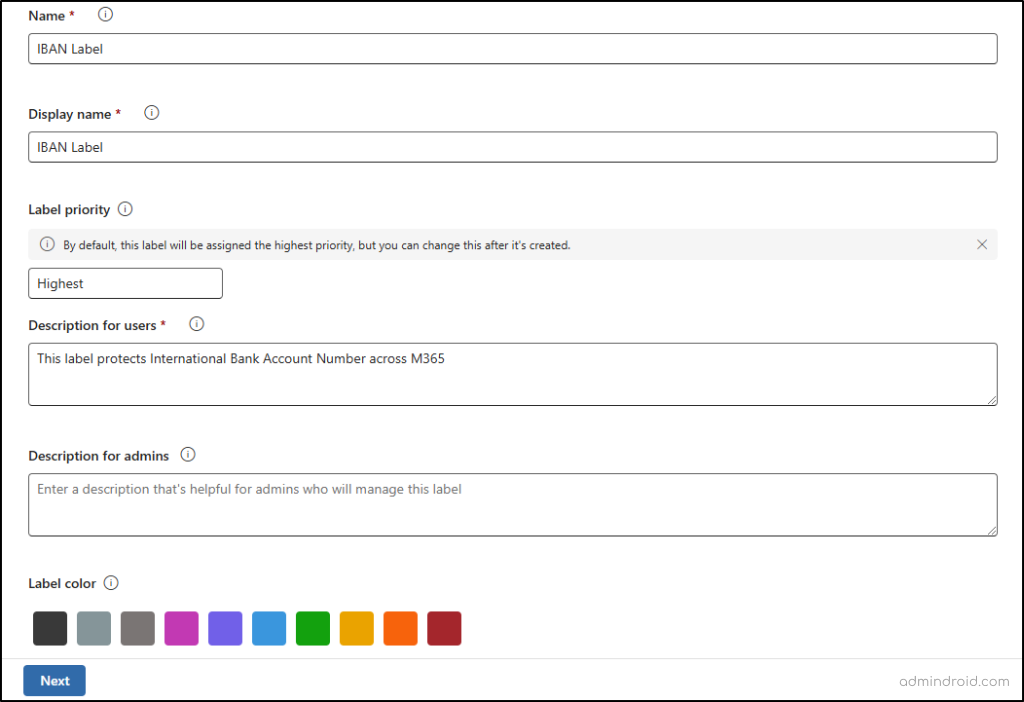
Task: Click the Description for users text area
Action: (x=512, y=374)
